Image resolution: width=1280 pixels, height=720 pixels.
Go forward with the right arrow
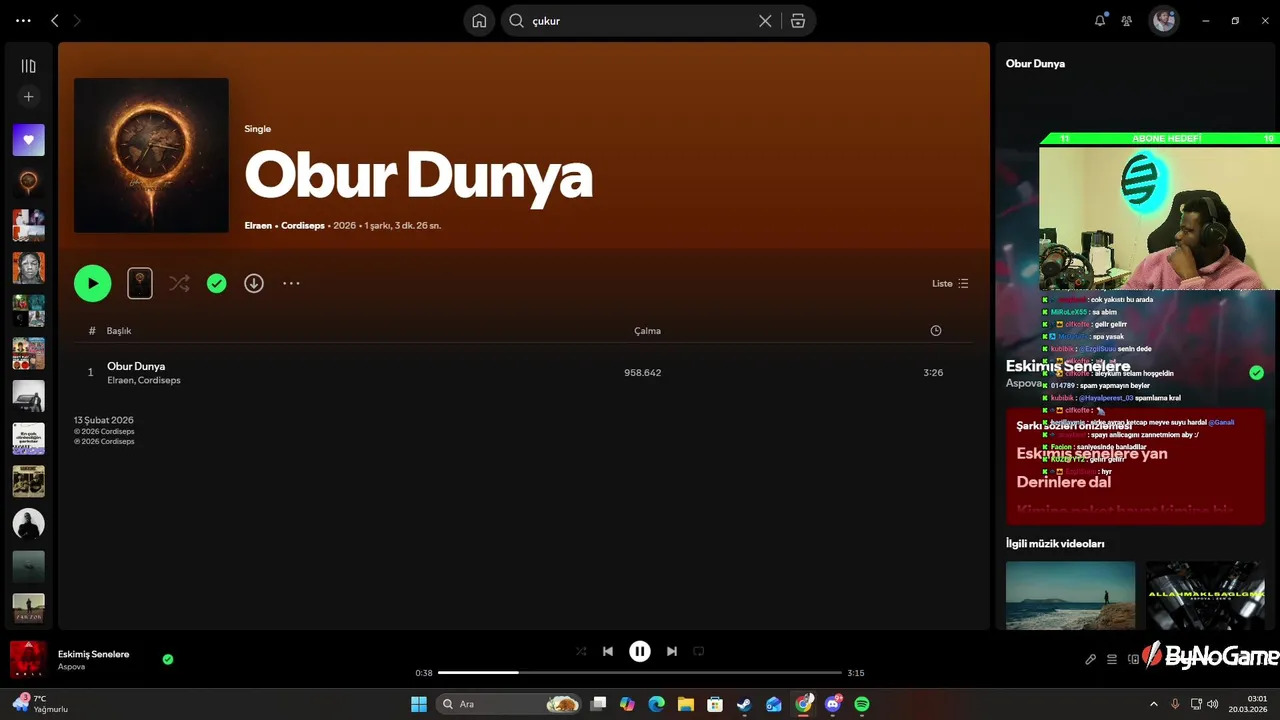click(77, 20)
